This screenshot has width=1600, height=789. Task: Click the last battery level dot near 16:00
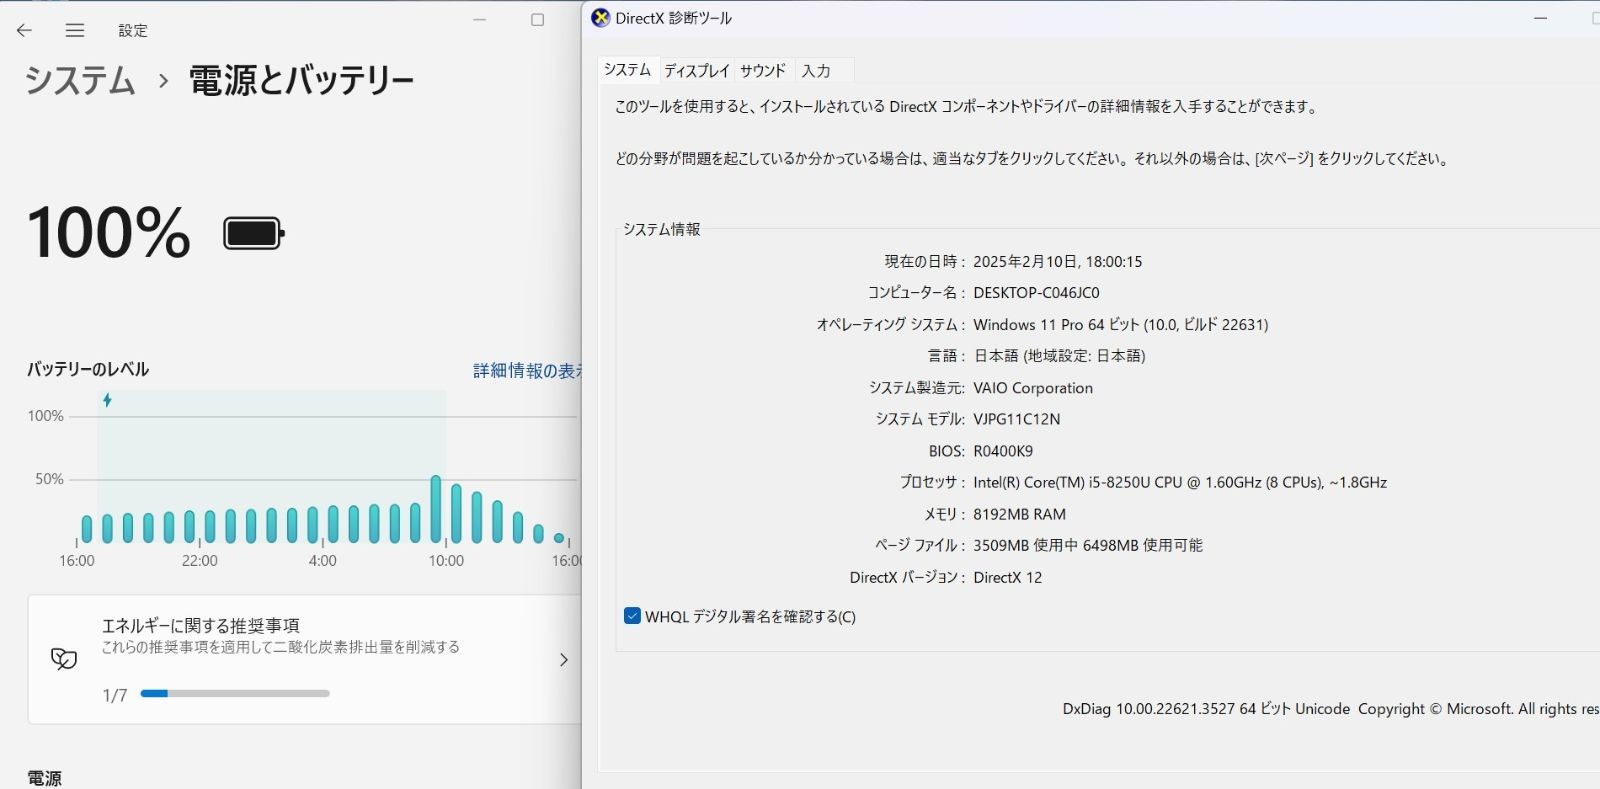[559, 538]
